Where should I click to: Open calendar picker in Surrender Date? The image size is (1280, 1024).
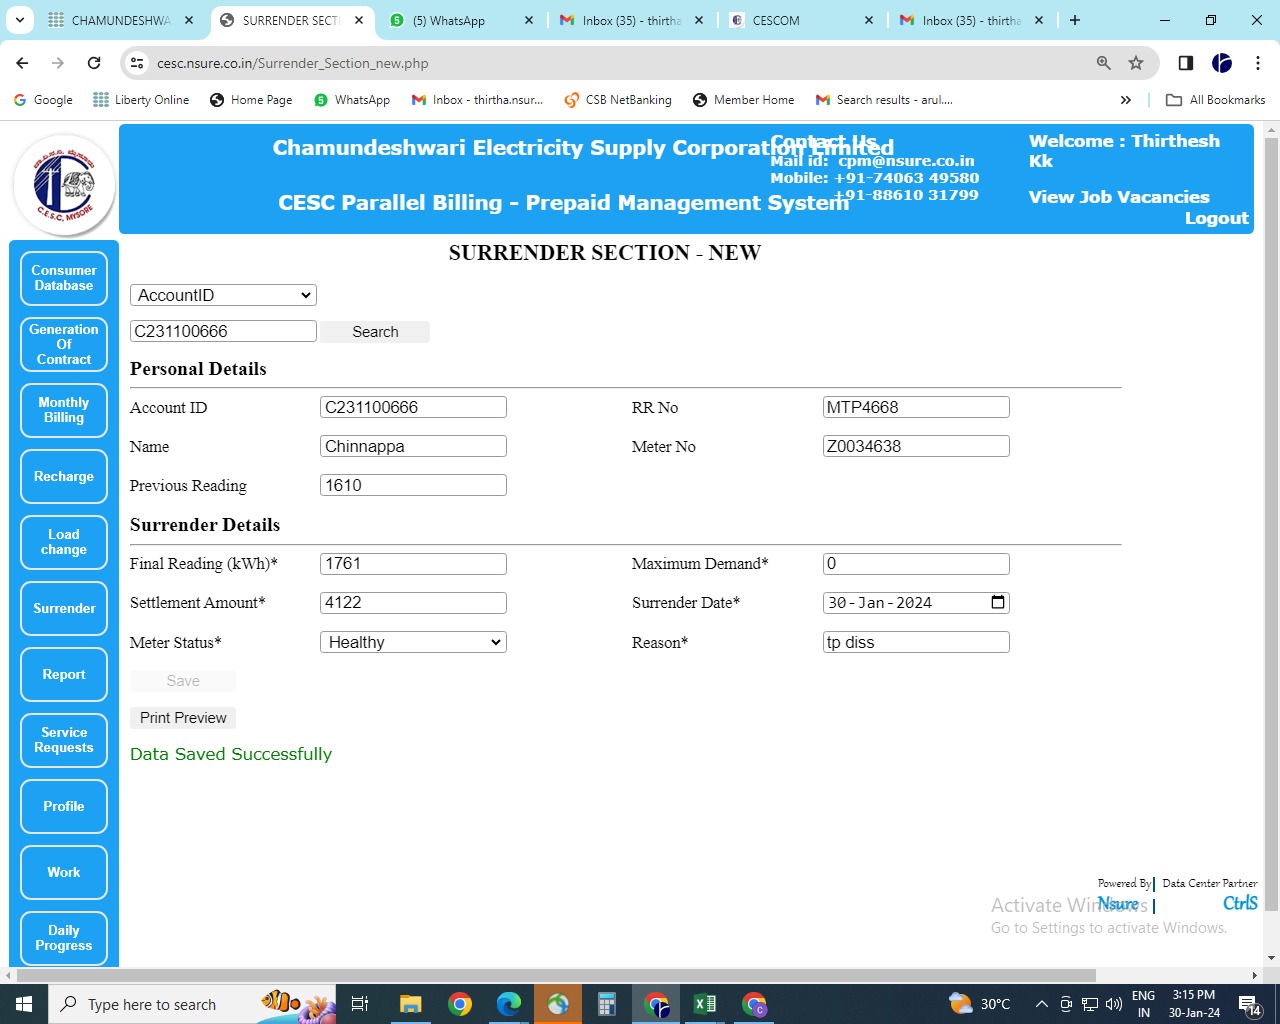coord(998,602)
